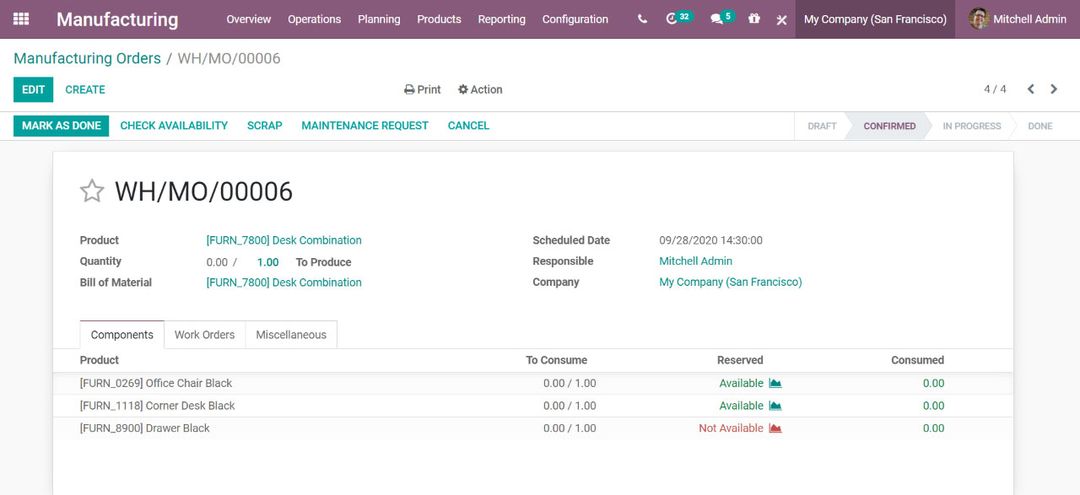The height and width of the screenshot is (495, 1080).
Task: Click the Check Availability button
Action: [174, 126]
